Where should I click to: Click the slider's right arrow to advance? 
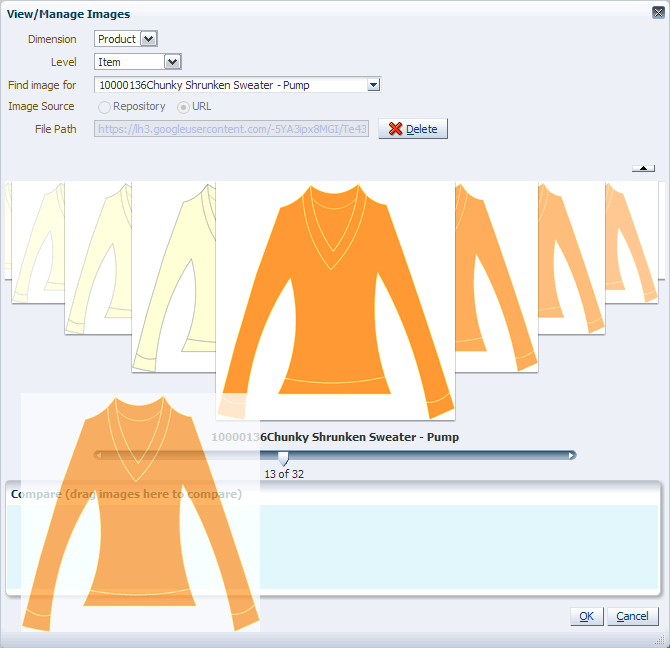click(572, 455)
